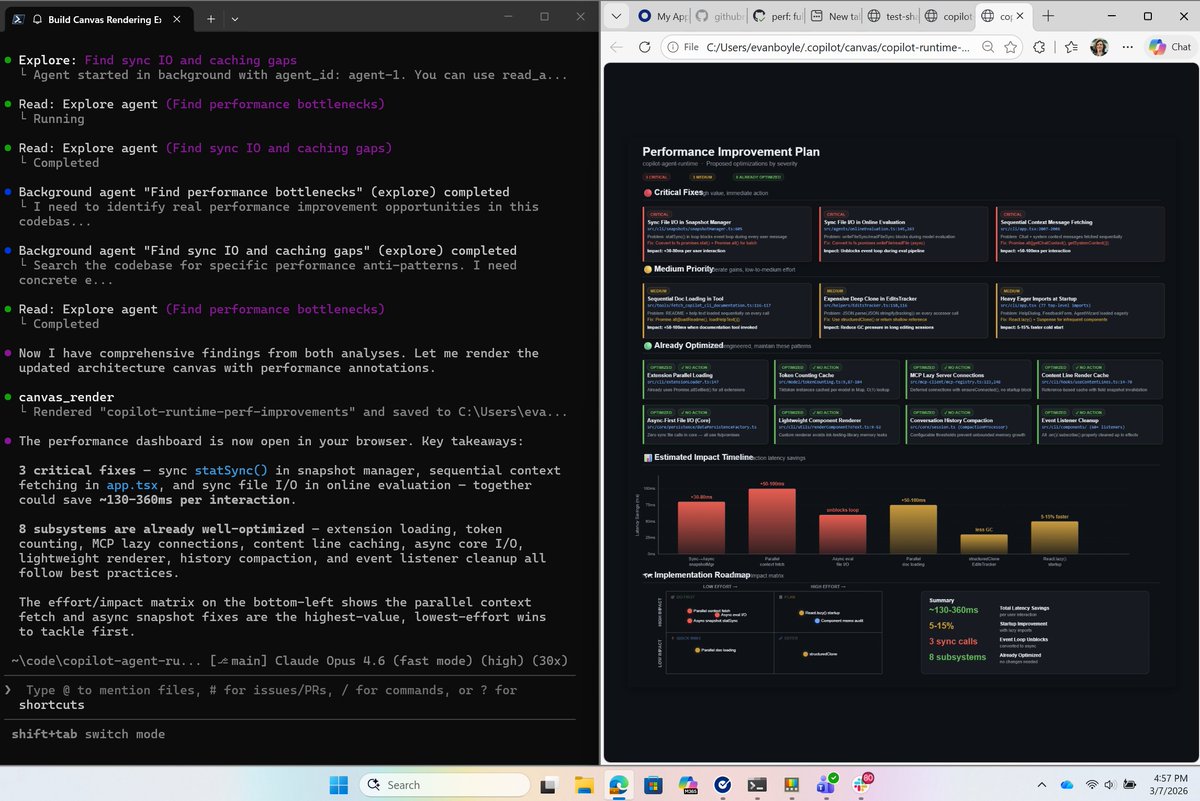Viewport: 1200px width, 801px height.
Task: Open the browser profile avatar
Action: pyautogui.click(x=1100, y=47)
